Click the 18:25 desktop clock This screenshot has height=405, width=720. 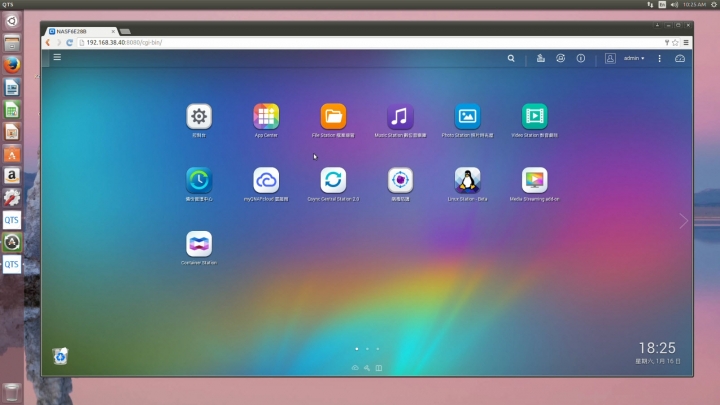(x=657, y=348)
